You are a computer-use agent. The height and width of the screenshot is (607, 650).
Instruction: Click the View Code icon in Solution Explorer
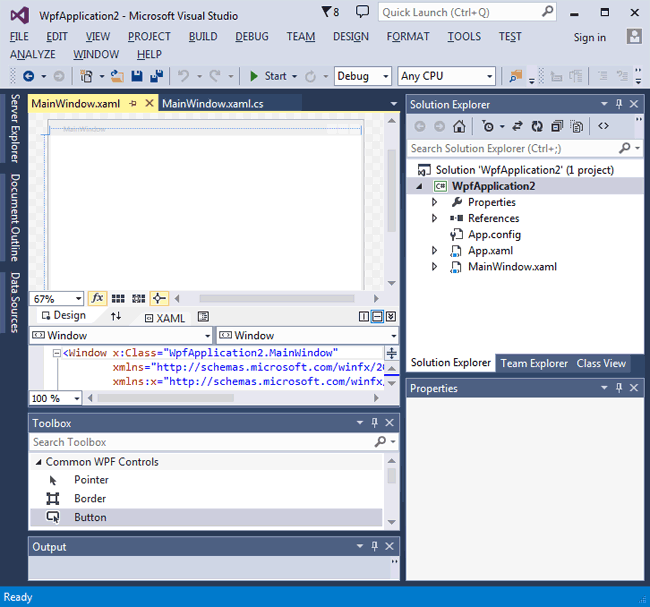click(603, 126)
